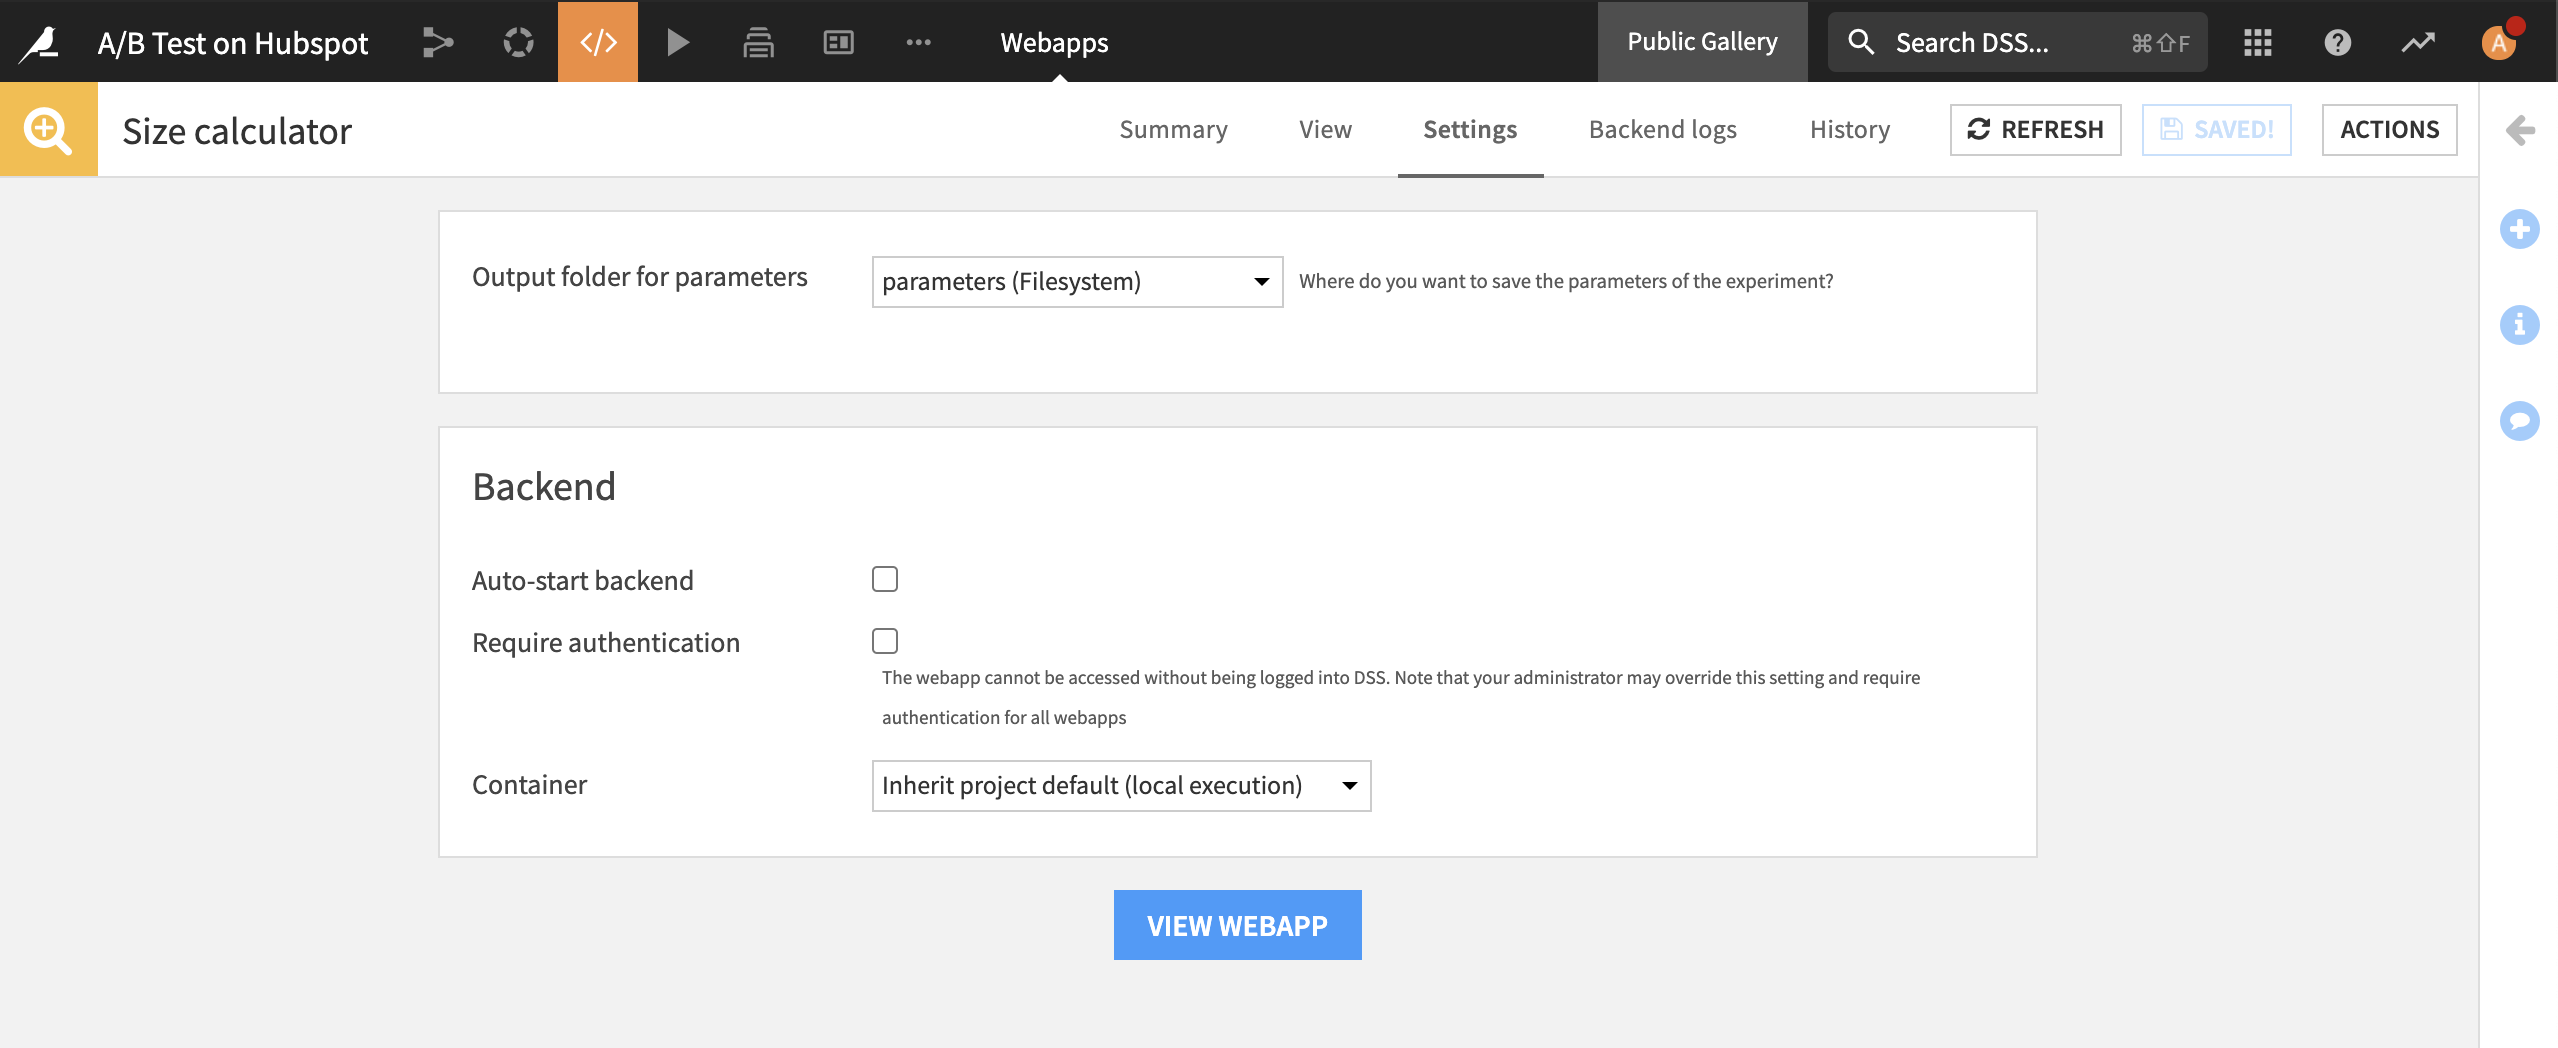Open the applications waffle grid icon
Image resolution: width=2558 pixels, height=1048 pixels.
[2259, 41]
